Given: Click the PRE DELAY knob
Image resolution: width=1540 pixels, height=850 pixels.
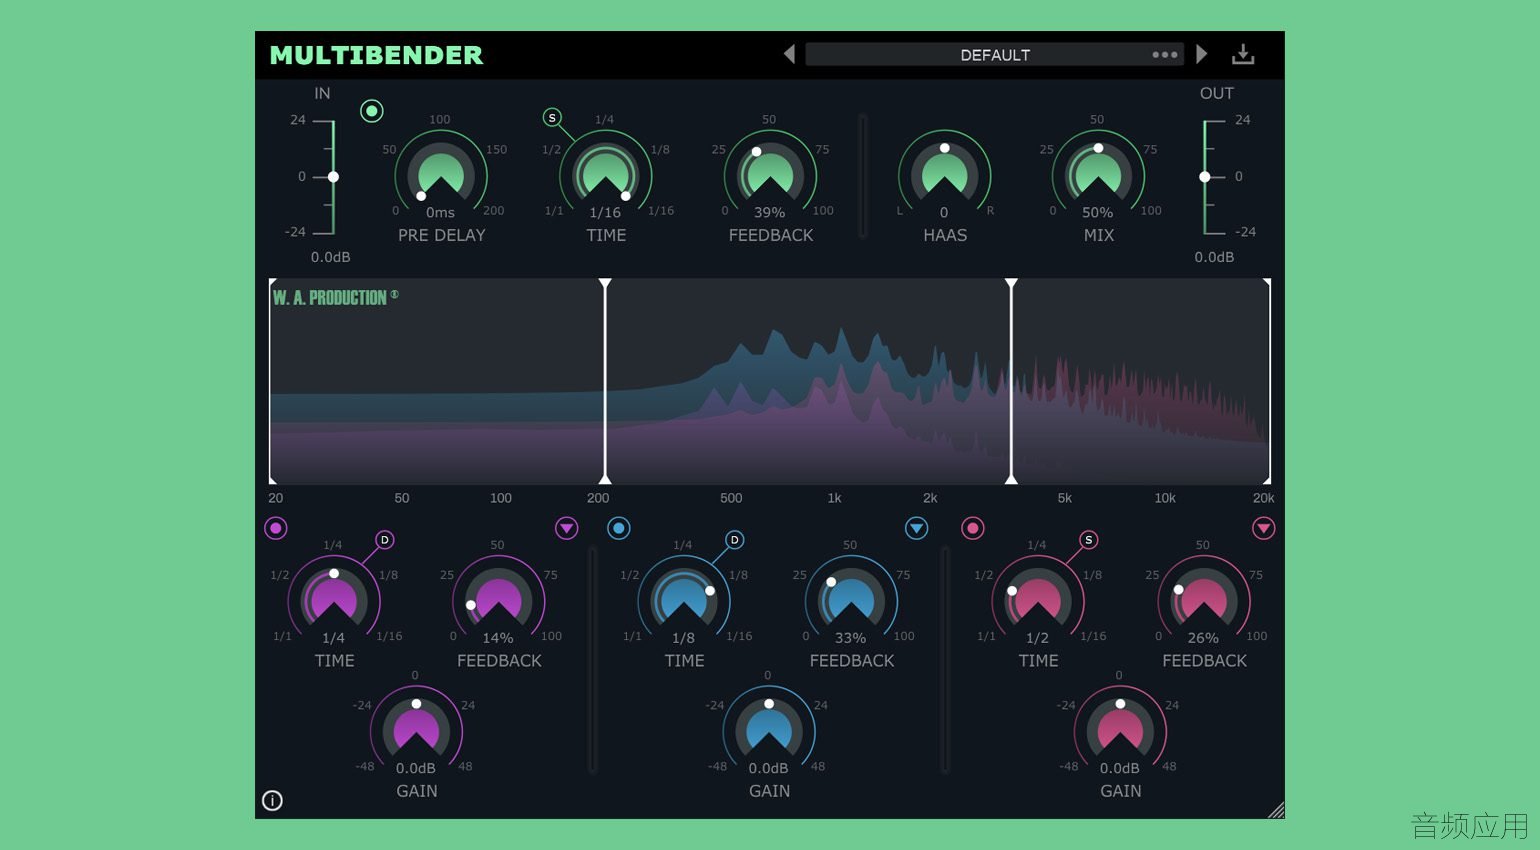Looking at the screenshot, I should [441, 173].
